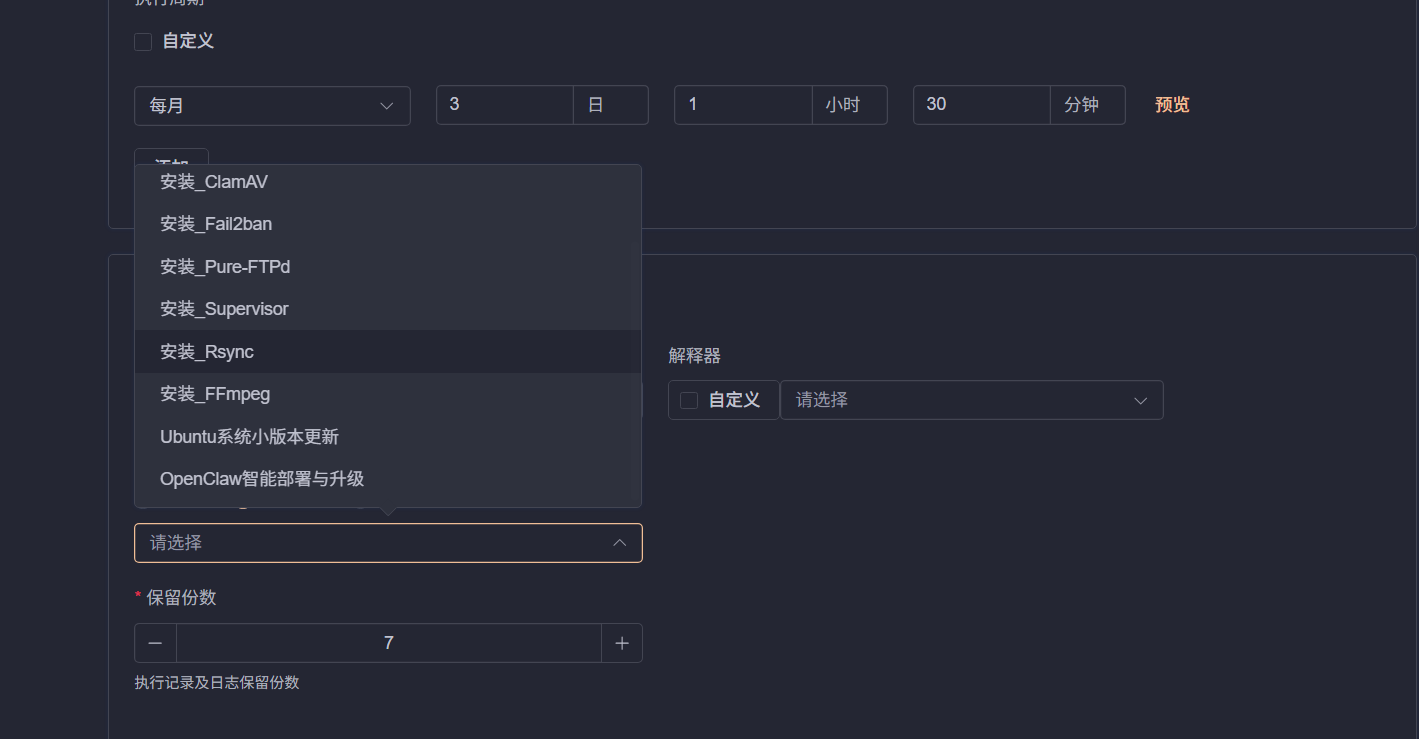
Task: Pick OpenClaw智能部署与升级 script
Action: 262,479
